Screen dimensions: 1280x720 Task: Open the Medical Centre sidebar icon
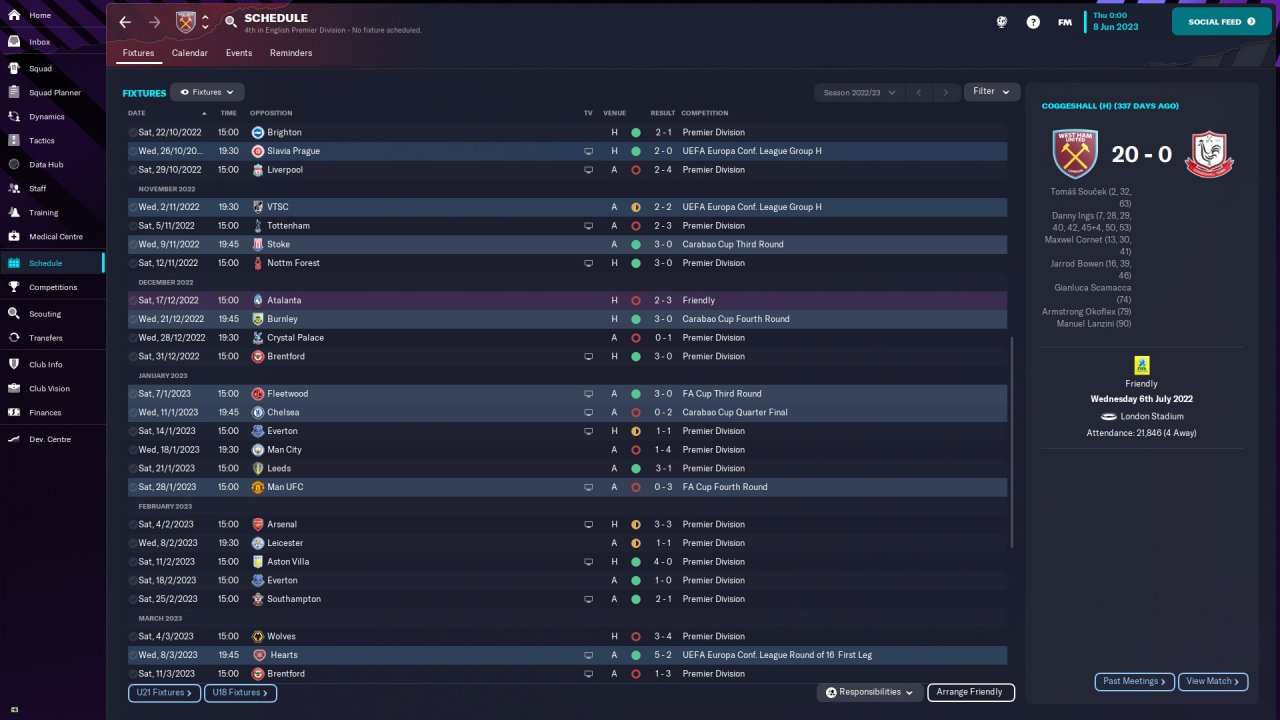pos(14,237)
